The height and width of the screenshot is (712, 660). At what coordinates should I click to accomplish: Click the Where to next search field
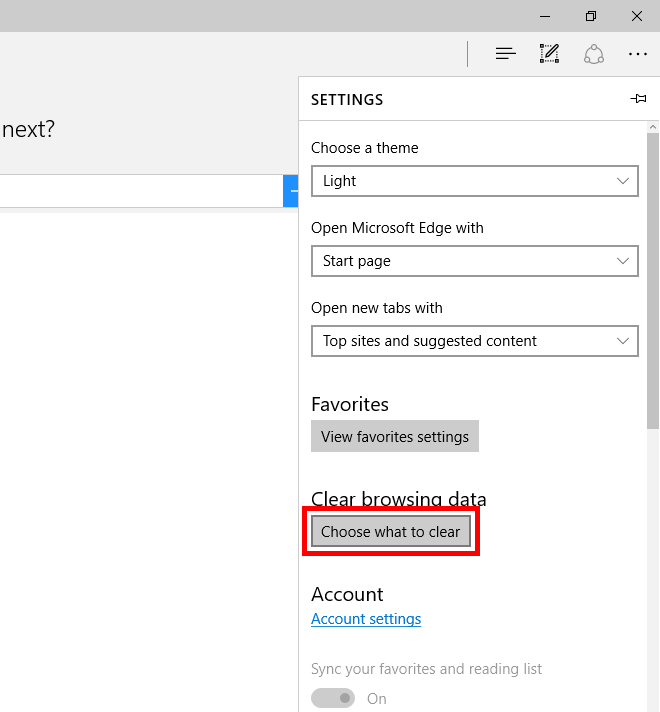pyautogui.click(x=140, y=191)
